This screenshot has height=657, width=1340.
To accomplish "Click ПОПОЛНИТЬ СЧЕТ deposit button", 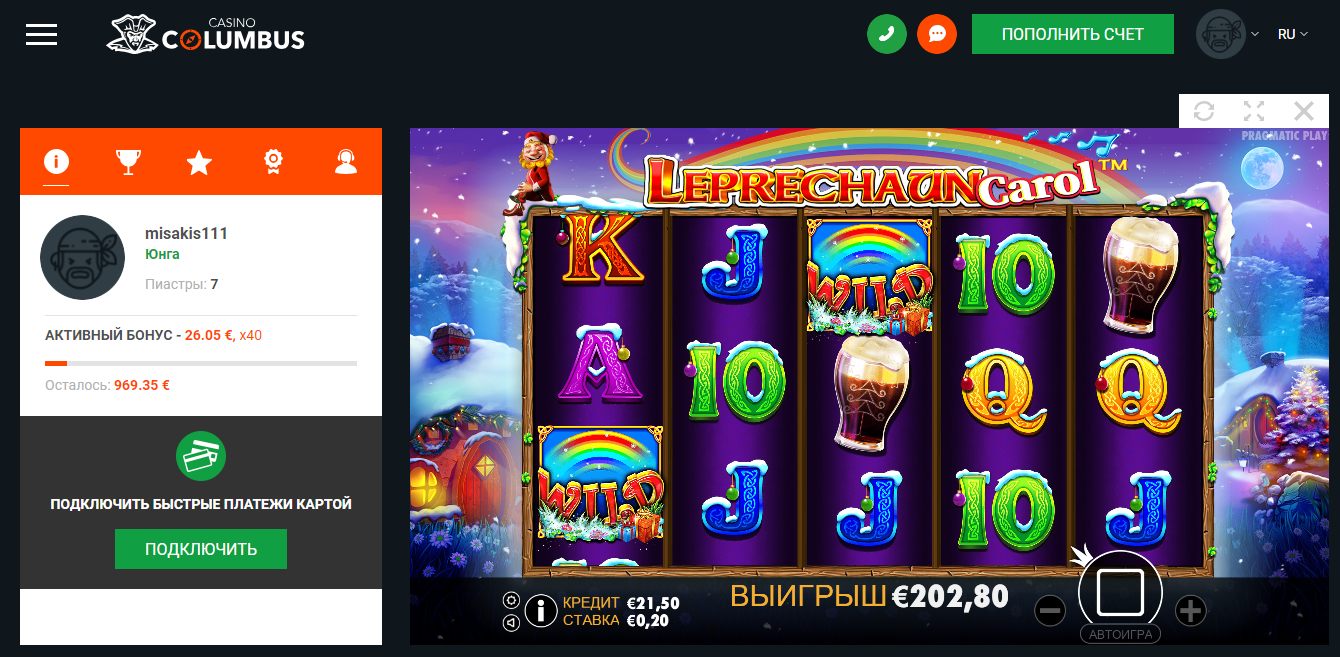I will (1073, 34).
